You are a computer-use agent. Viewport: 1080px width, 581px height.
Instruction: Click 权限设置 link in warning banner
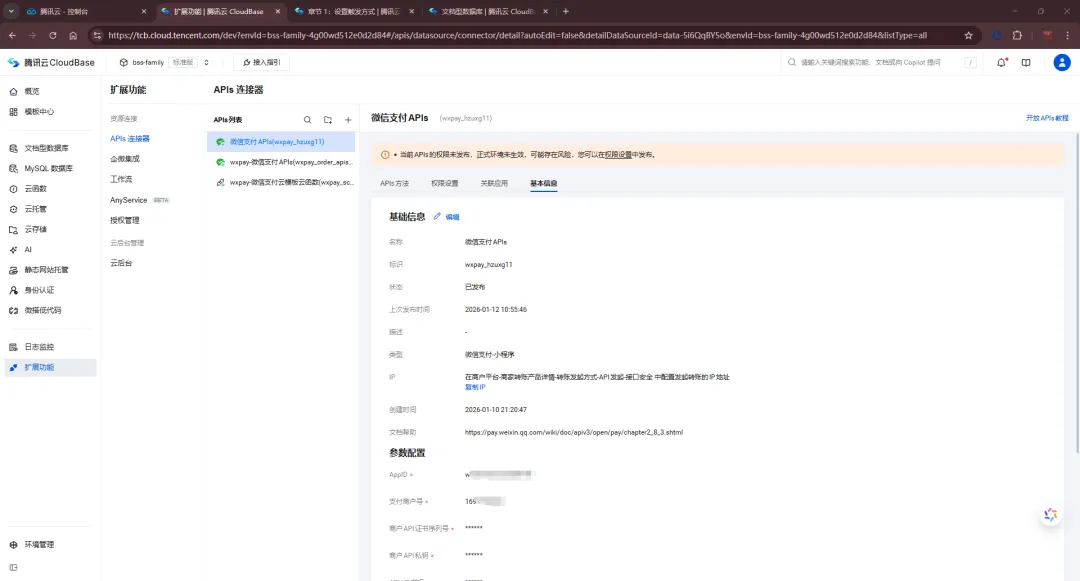tap(618, 155)
